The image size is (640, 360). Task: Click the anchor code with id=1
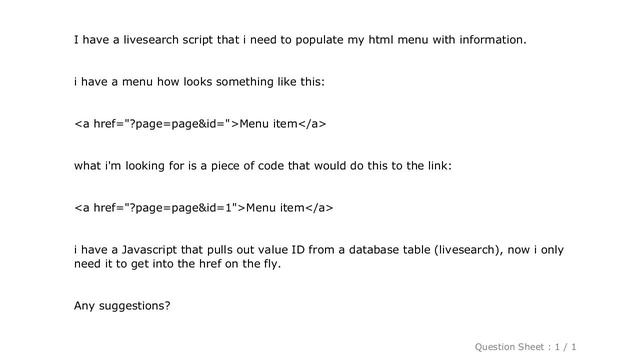(x=203, y=208)
